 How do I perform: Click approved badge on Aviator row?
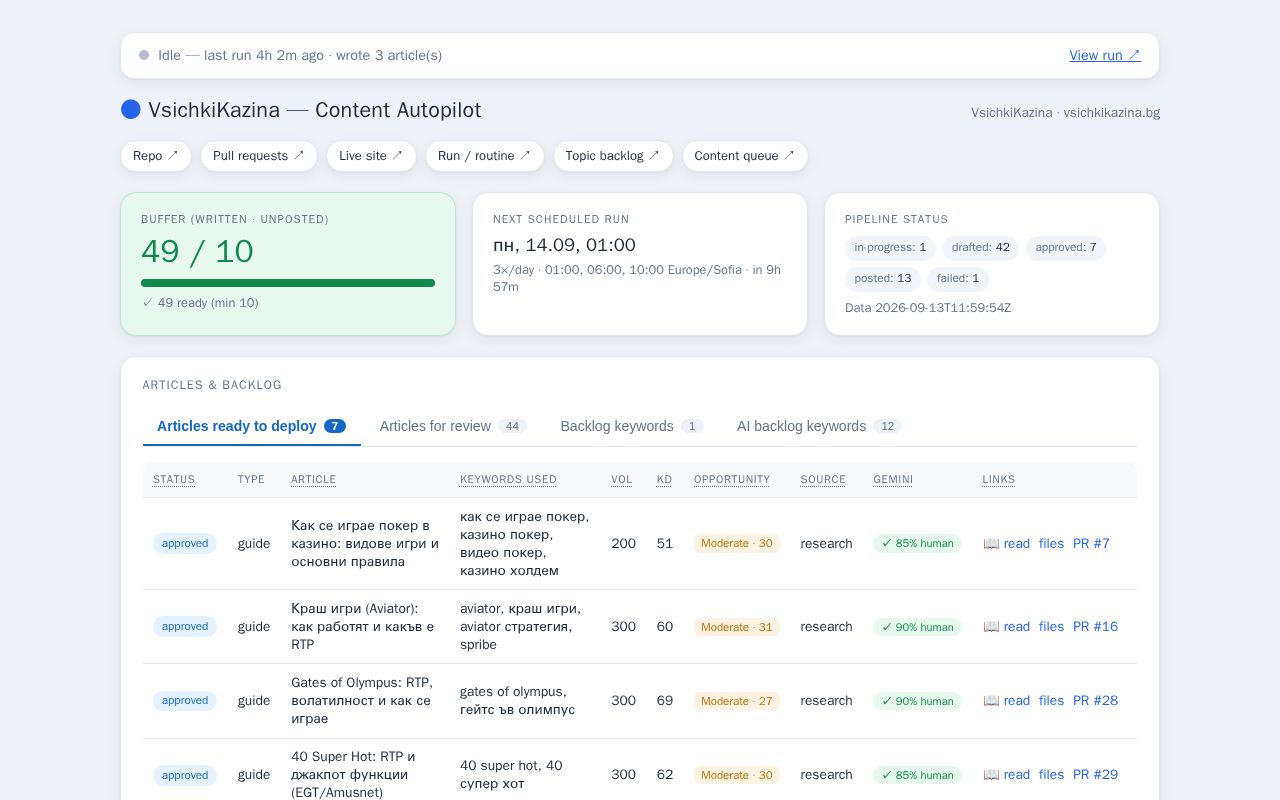[x=185, y=627]
